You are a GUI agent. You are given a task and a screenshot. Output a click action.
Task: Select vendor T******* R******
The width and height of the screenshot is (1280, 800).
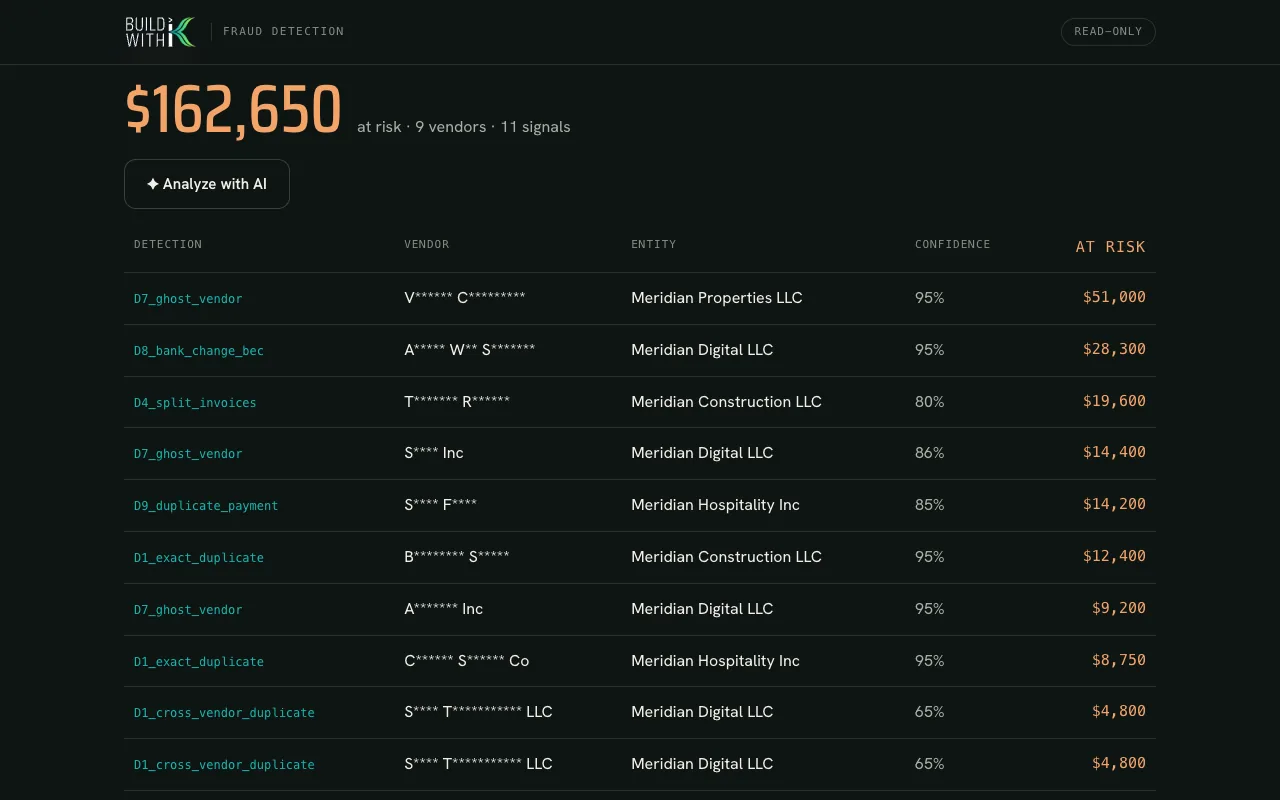point(457,402)
